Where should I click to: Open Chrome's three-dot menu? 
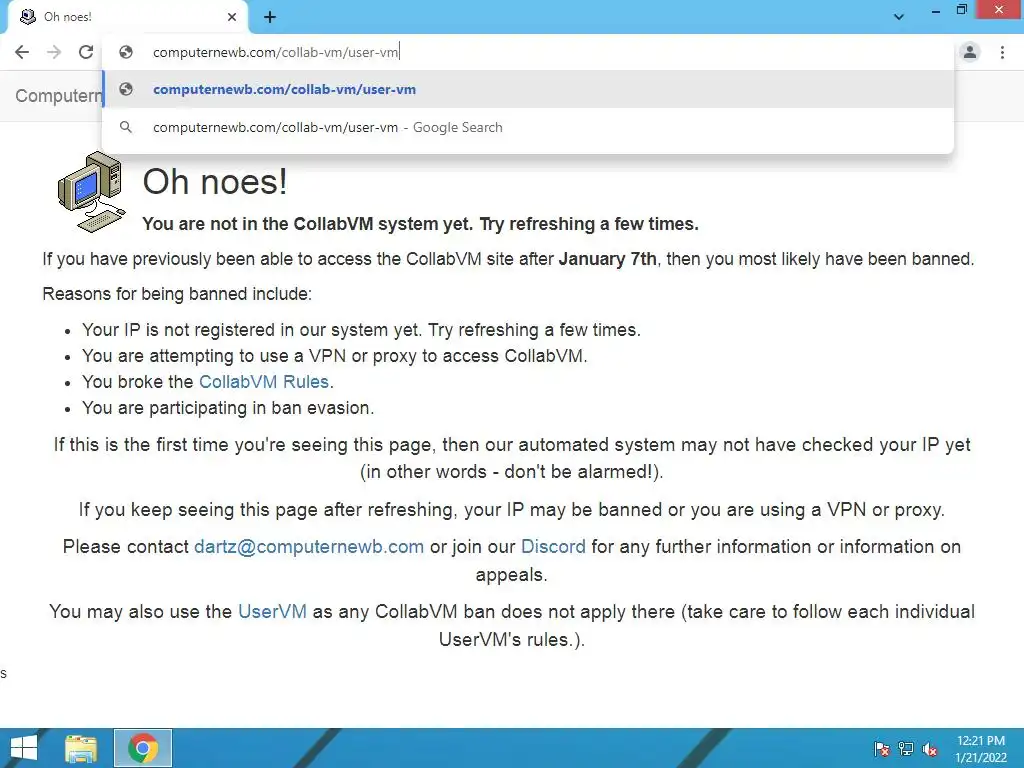point(1002,52)
